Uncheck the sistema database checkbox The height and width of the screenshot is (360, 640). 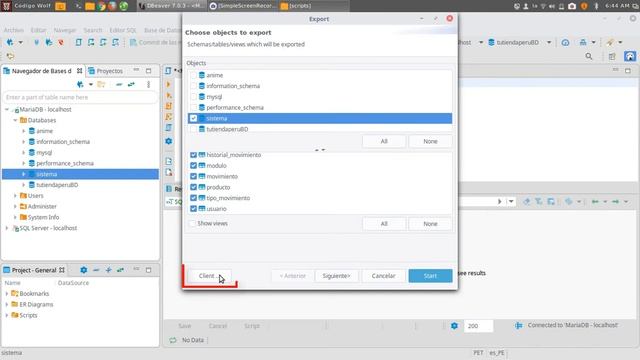[193, 118]
